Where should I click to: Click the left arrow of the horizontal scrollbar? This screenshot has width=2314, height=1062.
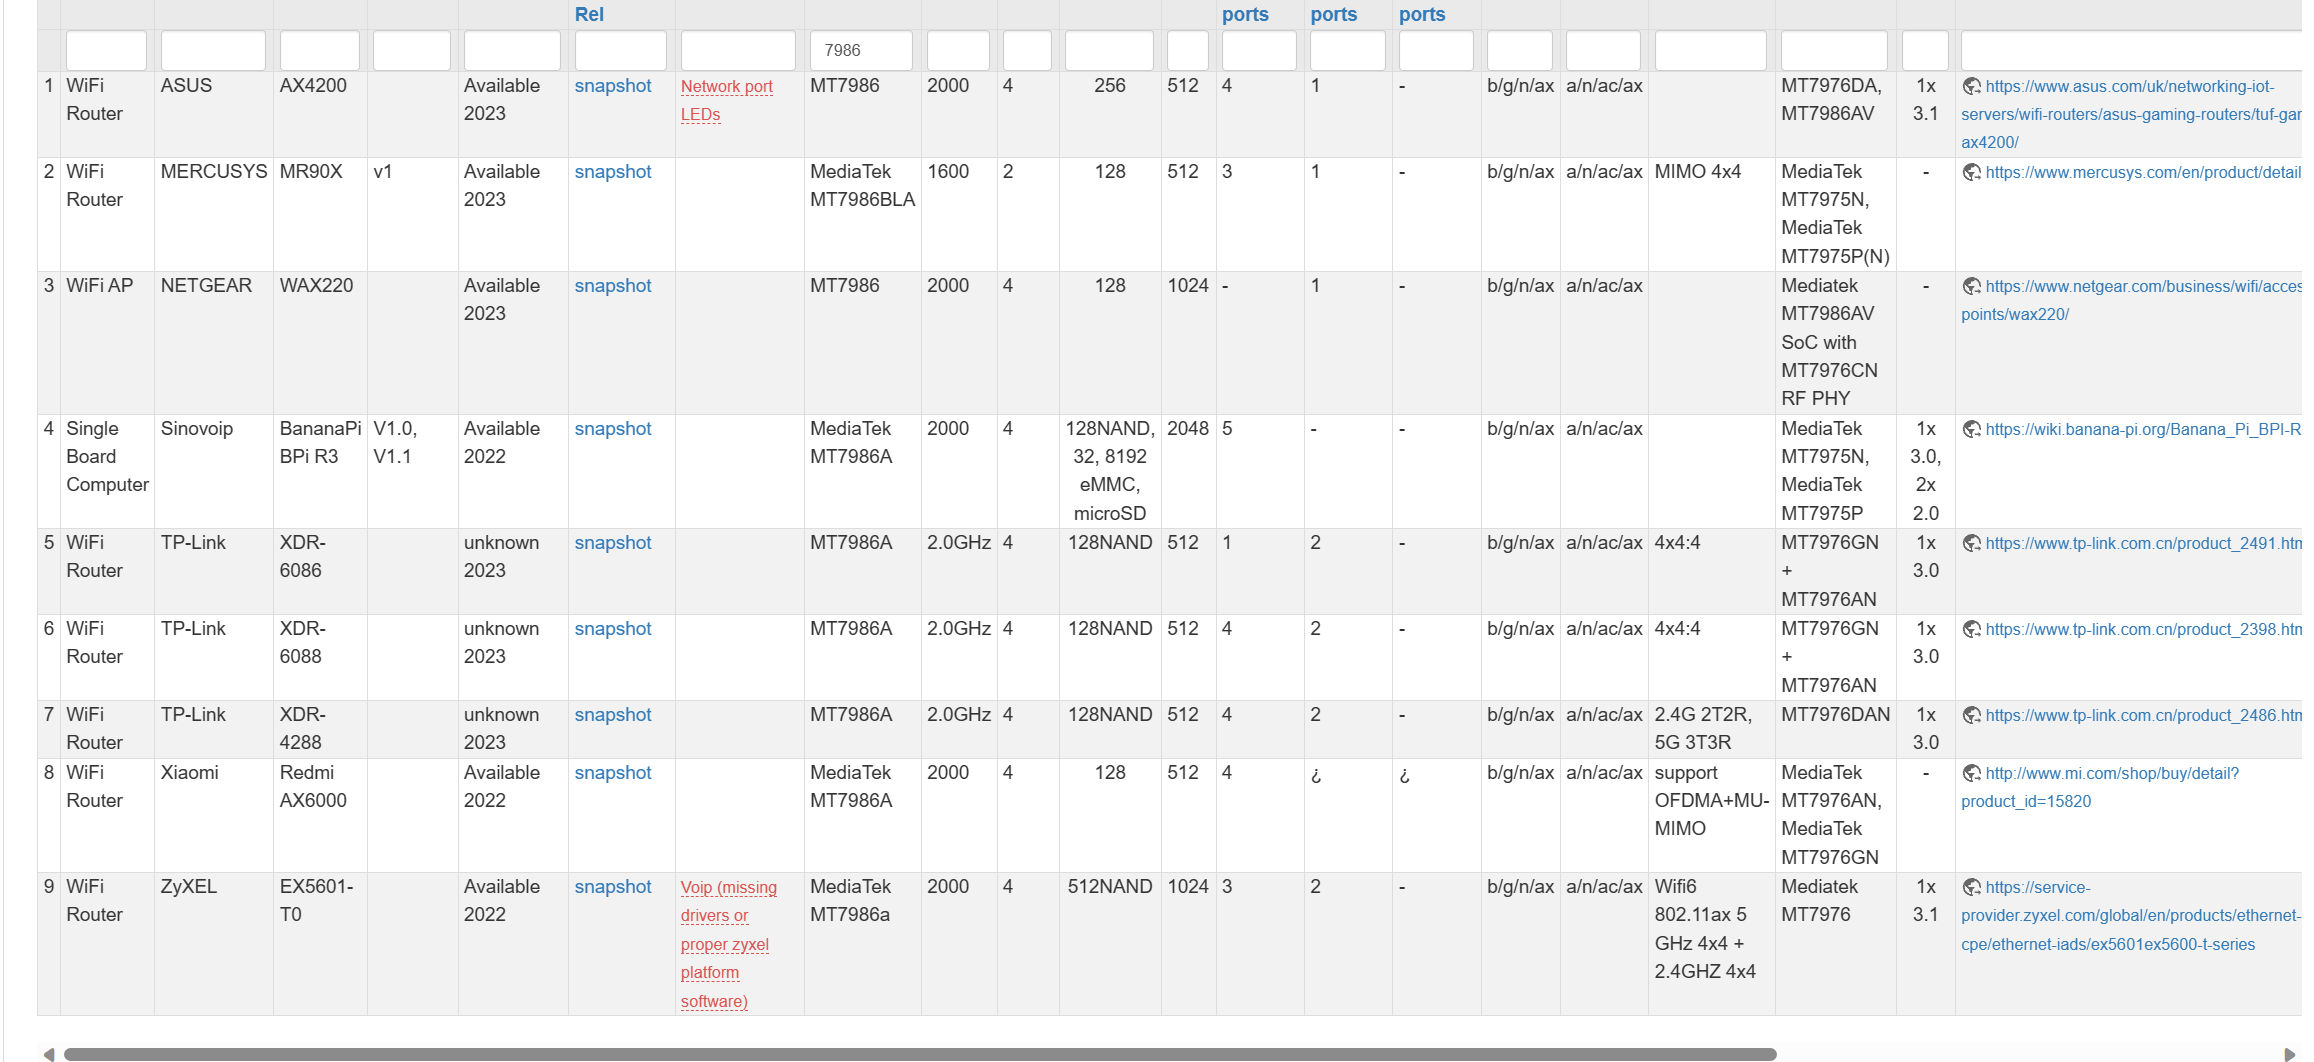[x=48, y=1054]
